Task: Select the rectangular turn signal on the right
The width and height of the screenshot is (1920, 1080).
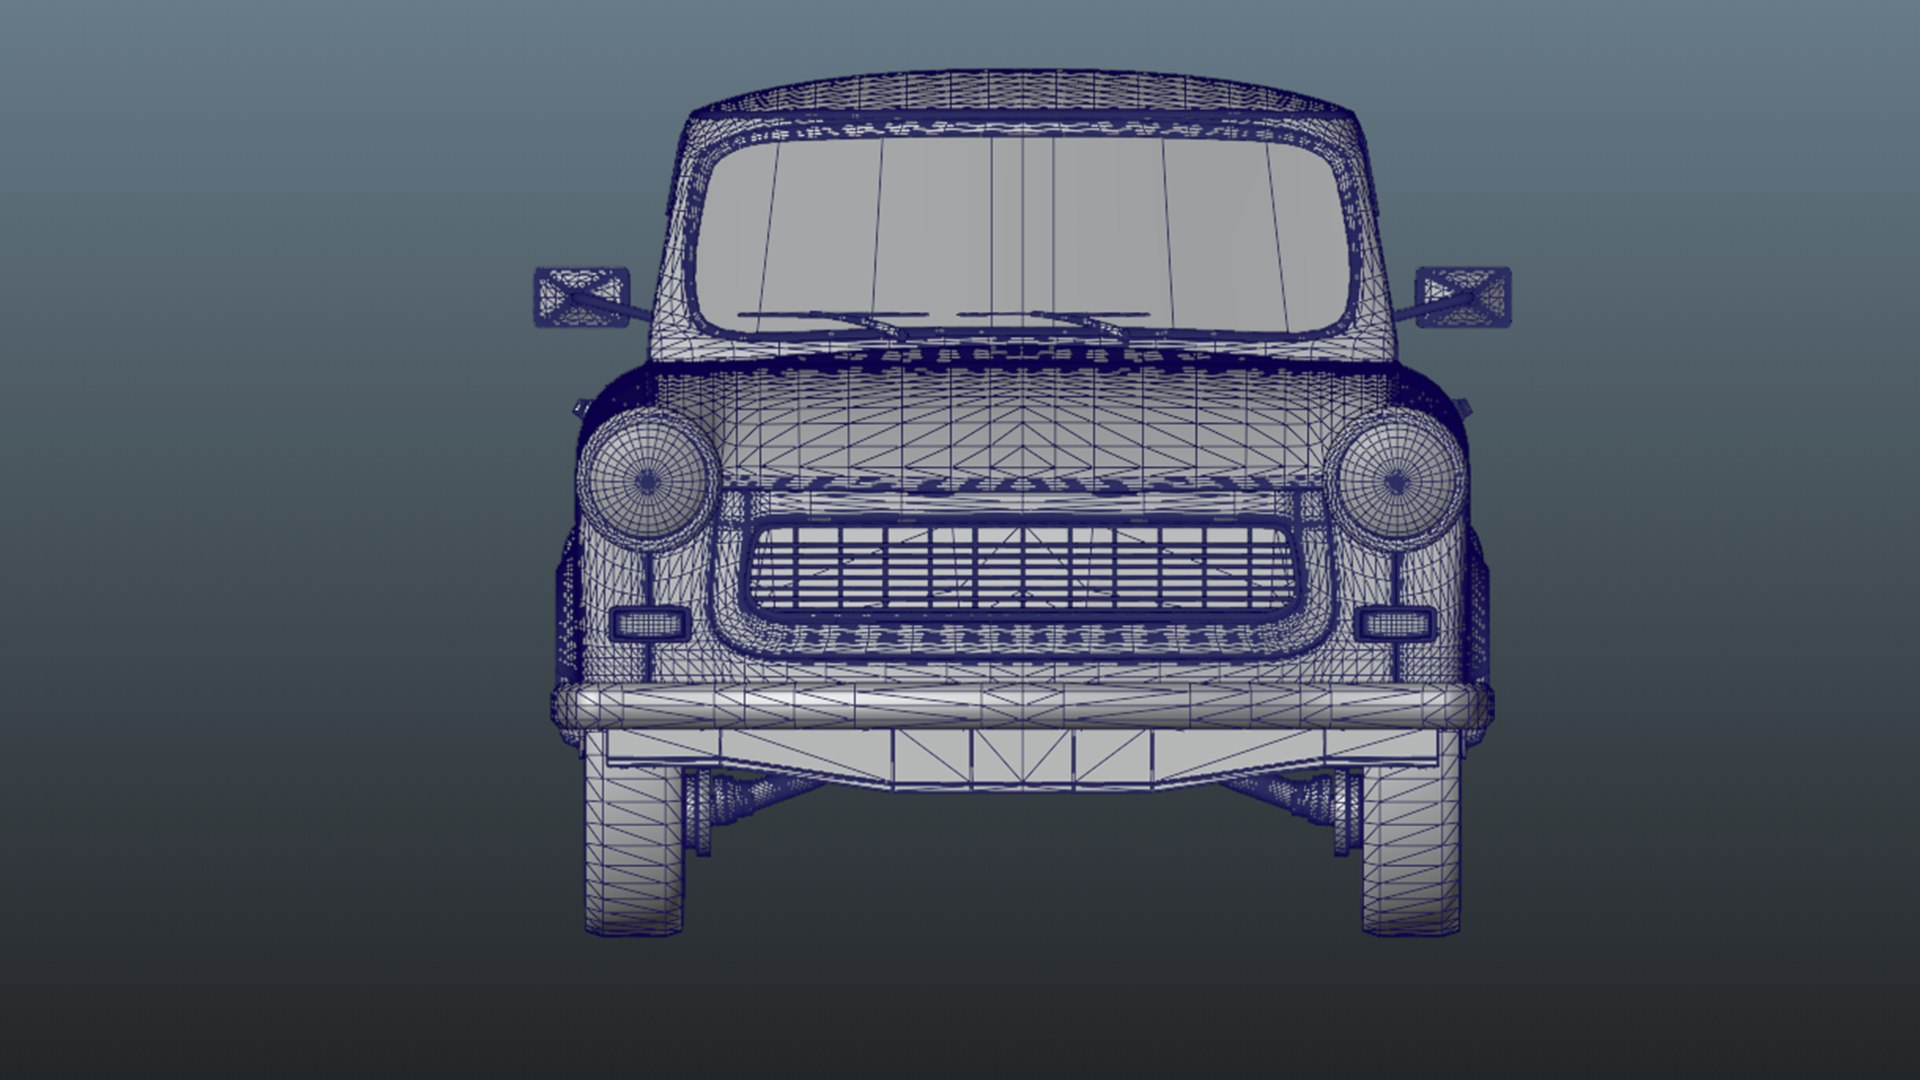Action: point(1395,624)
